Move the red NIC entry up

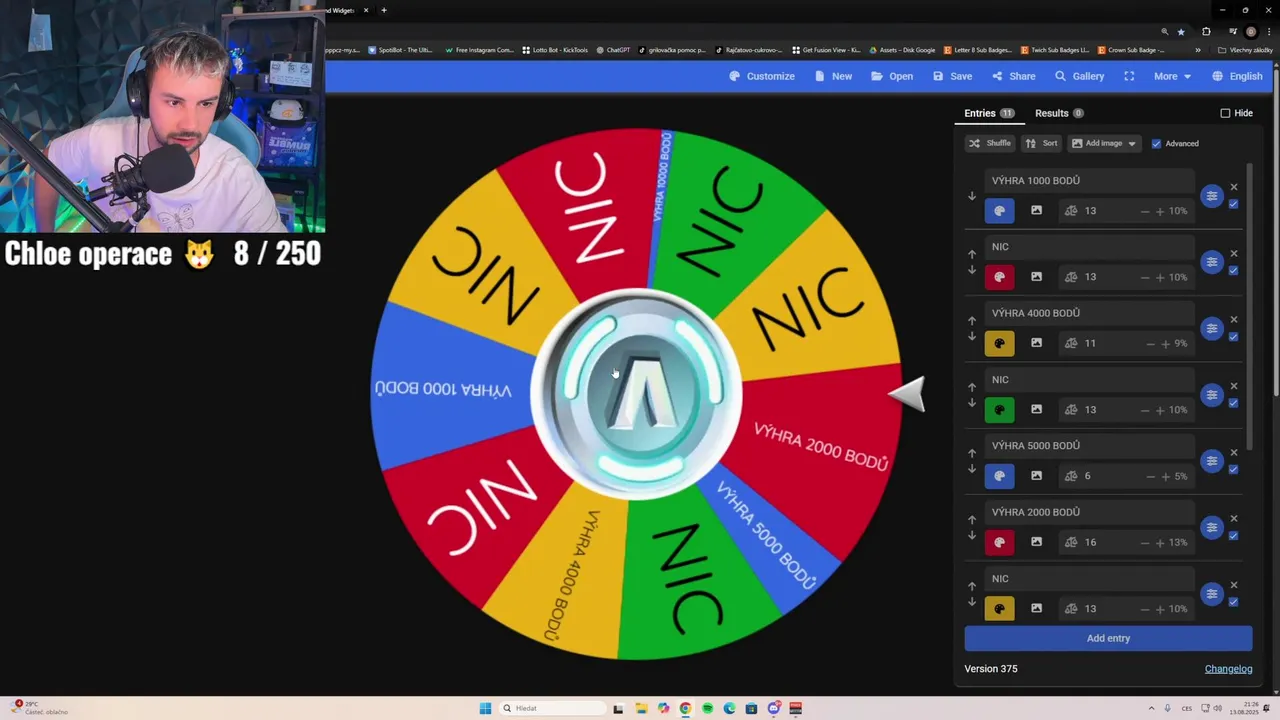(x=972, y=254)
